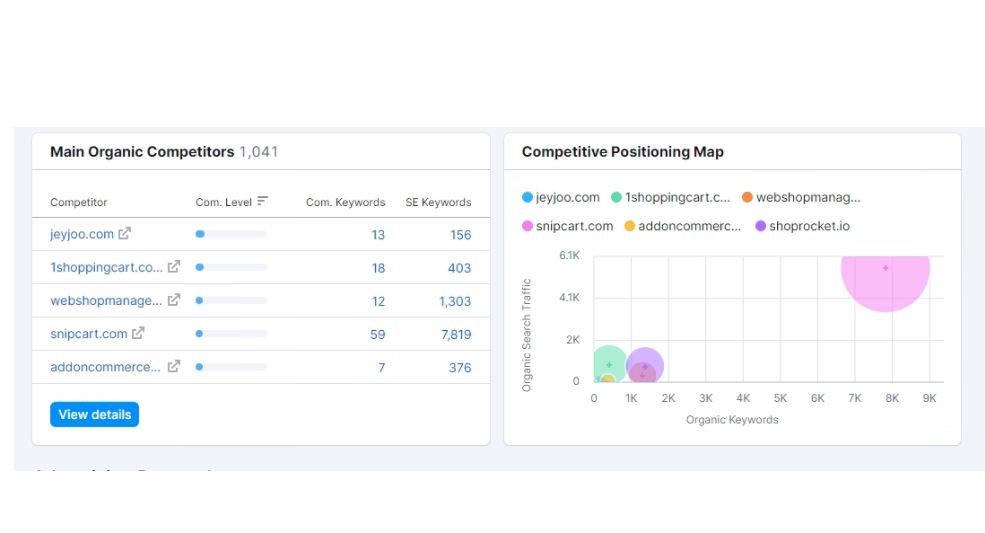Screen dimensions: 985x533
Task: Click common keywords value 12
Action: [x=378, y=302]
